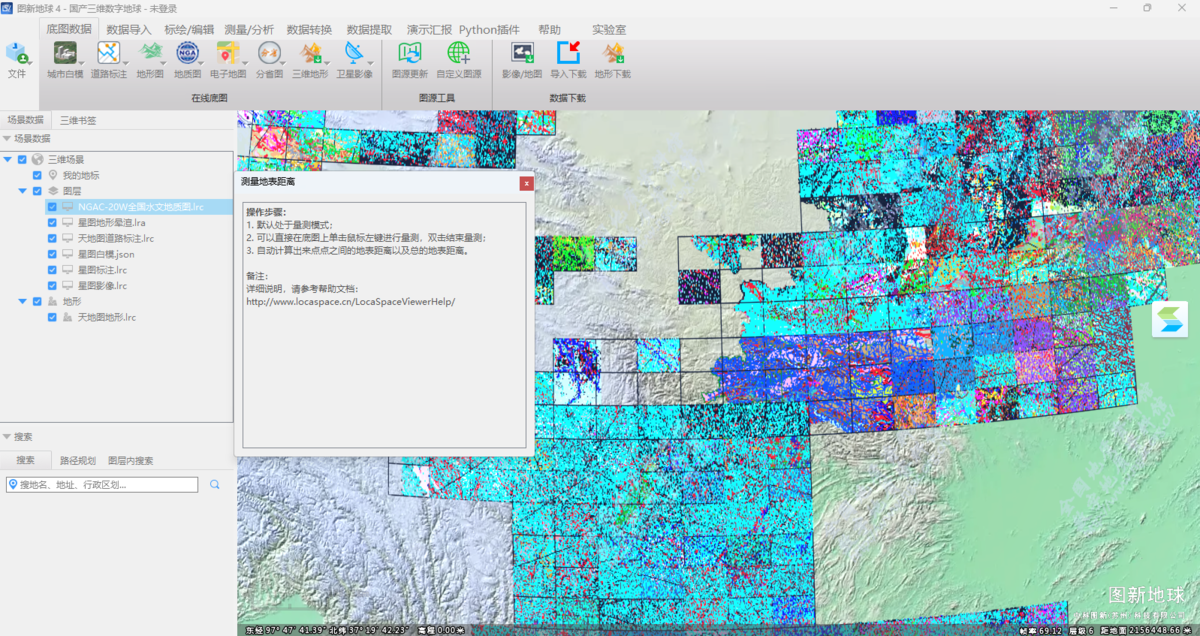This screenshot has width=1200, height=636.
Task: Open the 自定义图源 custom source icon
Action: click(x=458, y=54)
